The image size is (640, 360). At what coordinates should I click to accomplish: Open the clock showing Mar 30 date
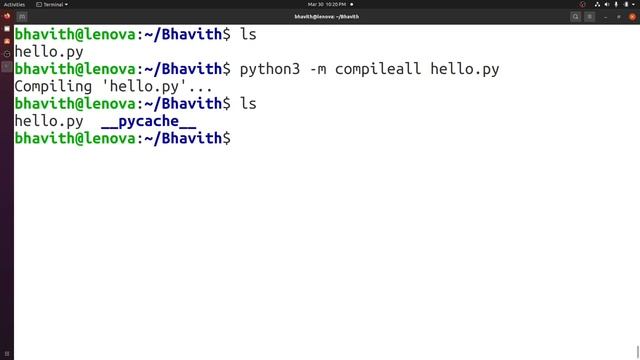tap(327, 4)
